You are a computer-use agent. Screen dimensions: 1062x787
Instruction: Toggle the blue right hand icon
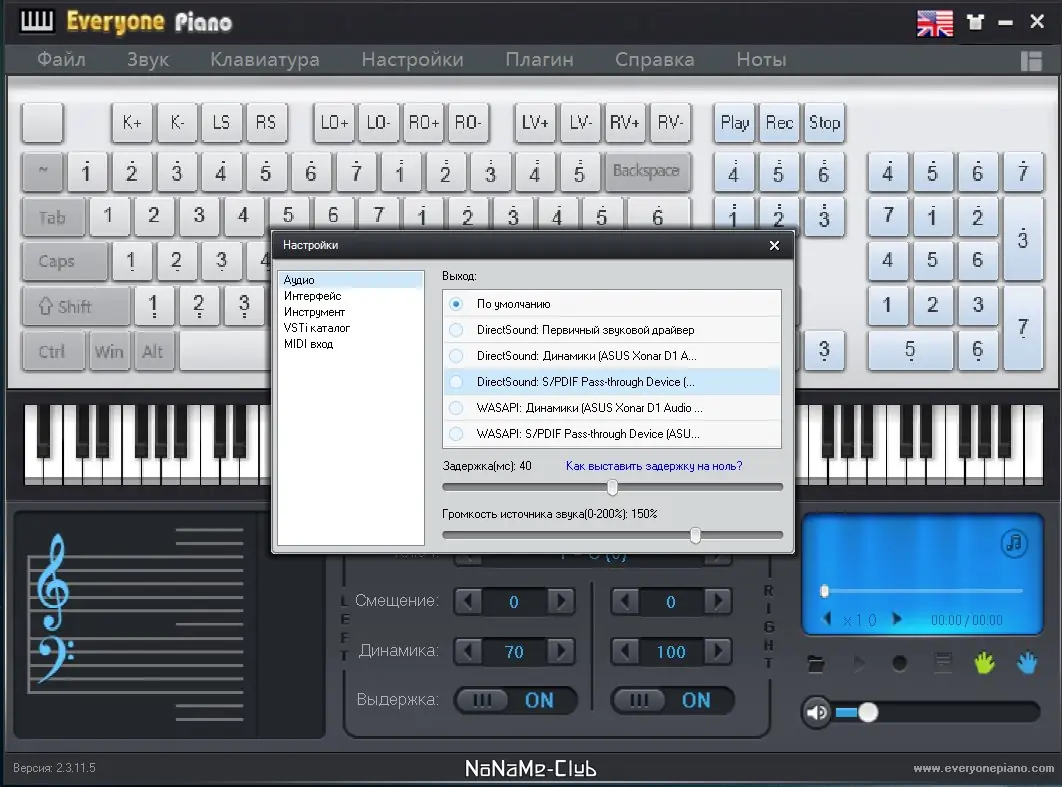[x=1027, y=662]
